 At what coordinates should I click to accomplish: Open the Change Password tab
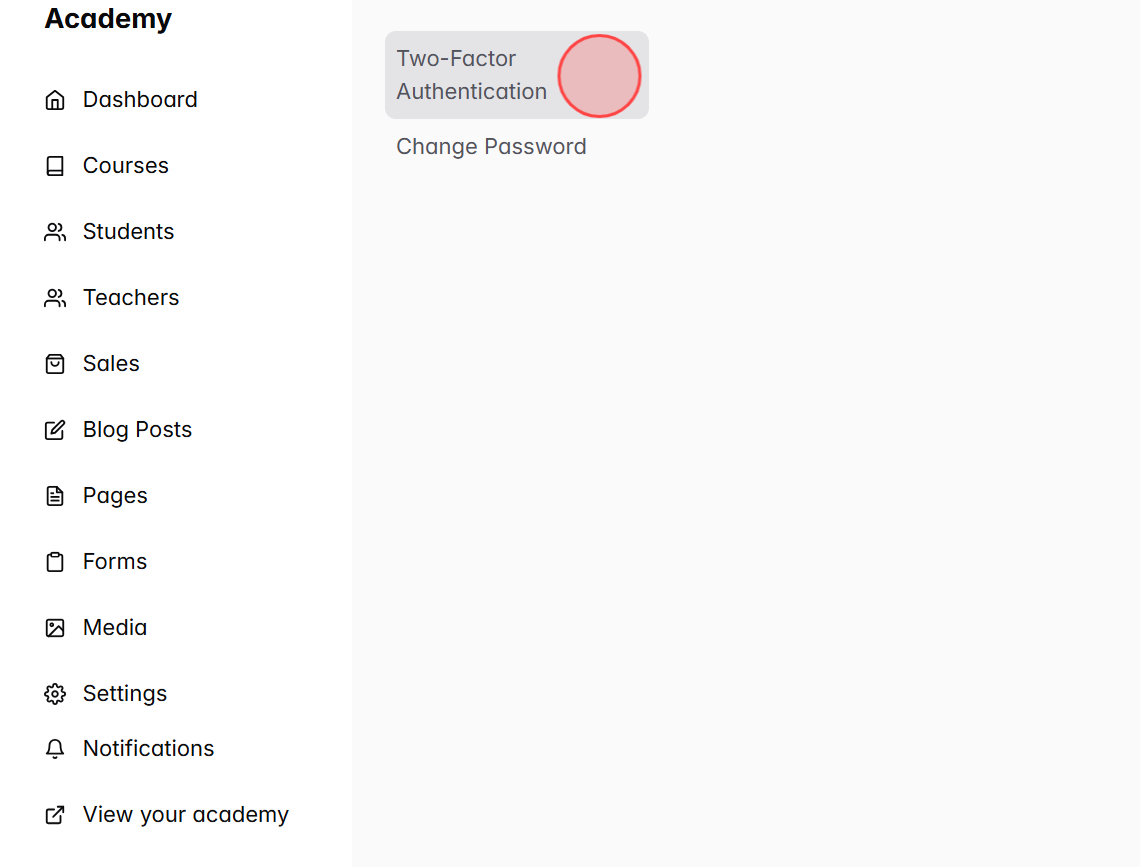point(491,146)
